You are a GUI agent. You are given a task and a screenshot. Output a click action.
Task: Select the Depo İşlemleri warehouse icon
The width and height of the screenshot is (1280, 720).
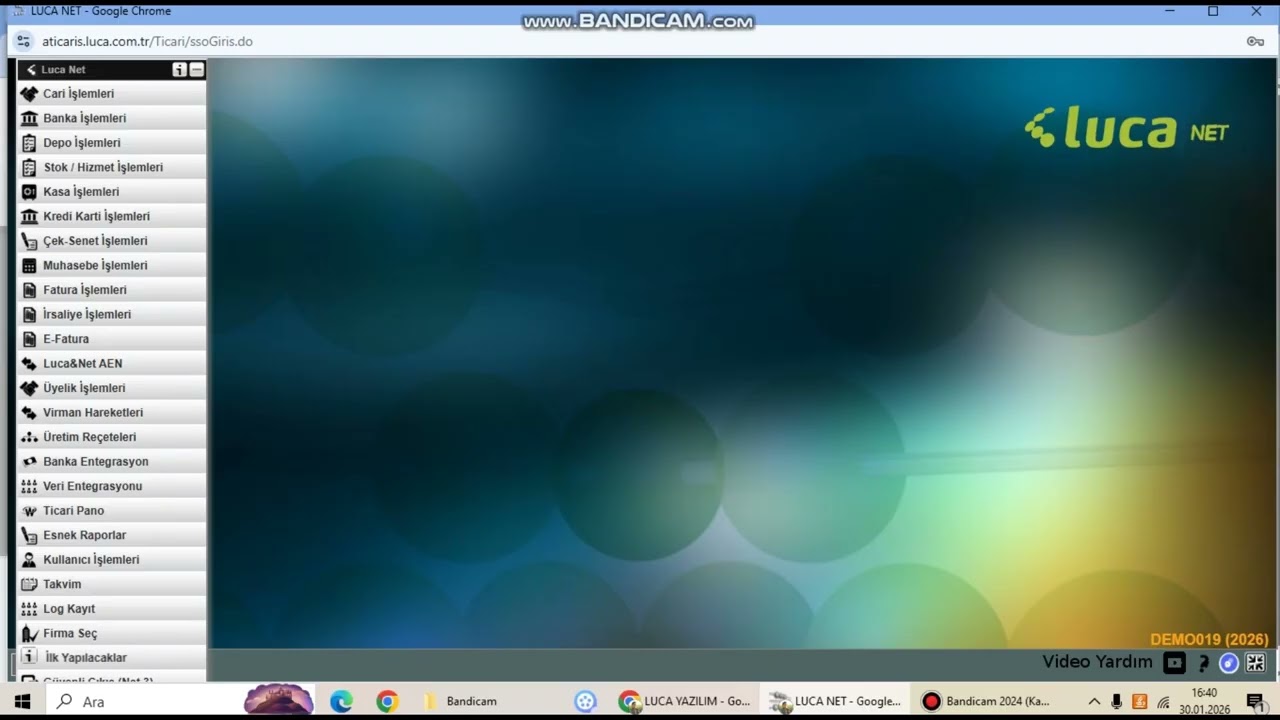tap(29, 143)
